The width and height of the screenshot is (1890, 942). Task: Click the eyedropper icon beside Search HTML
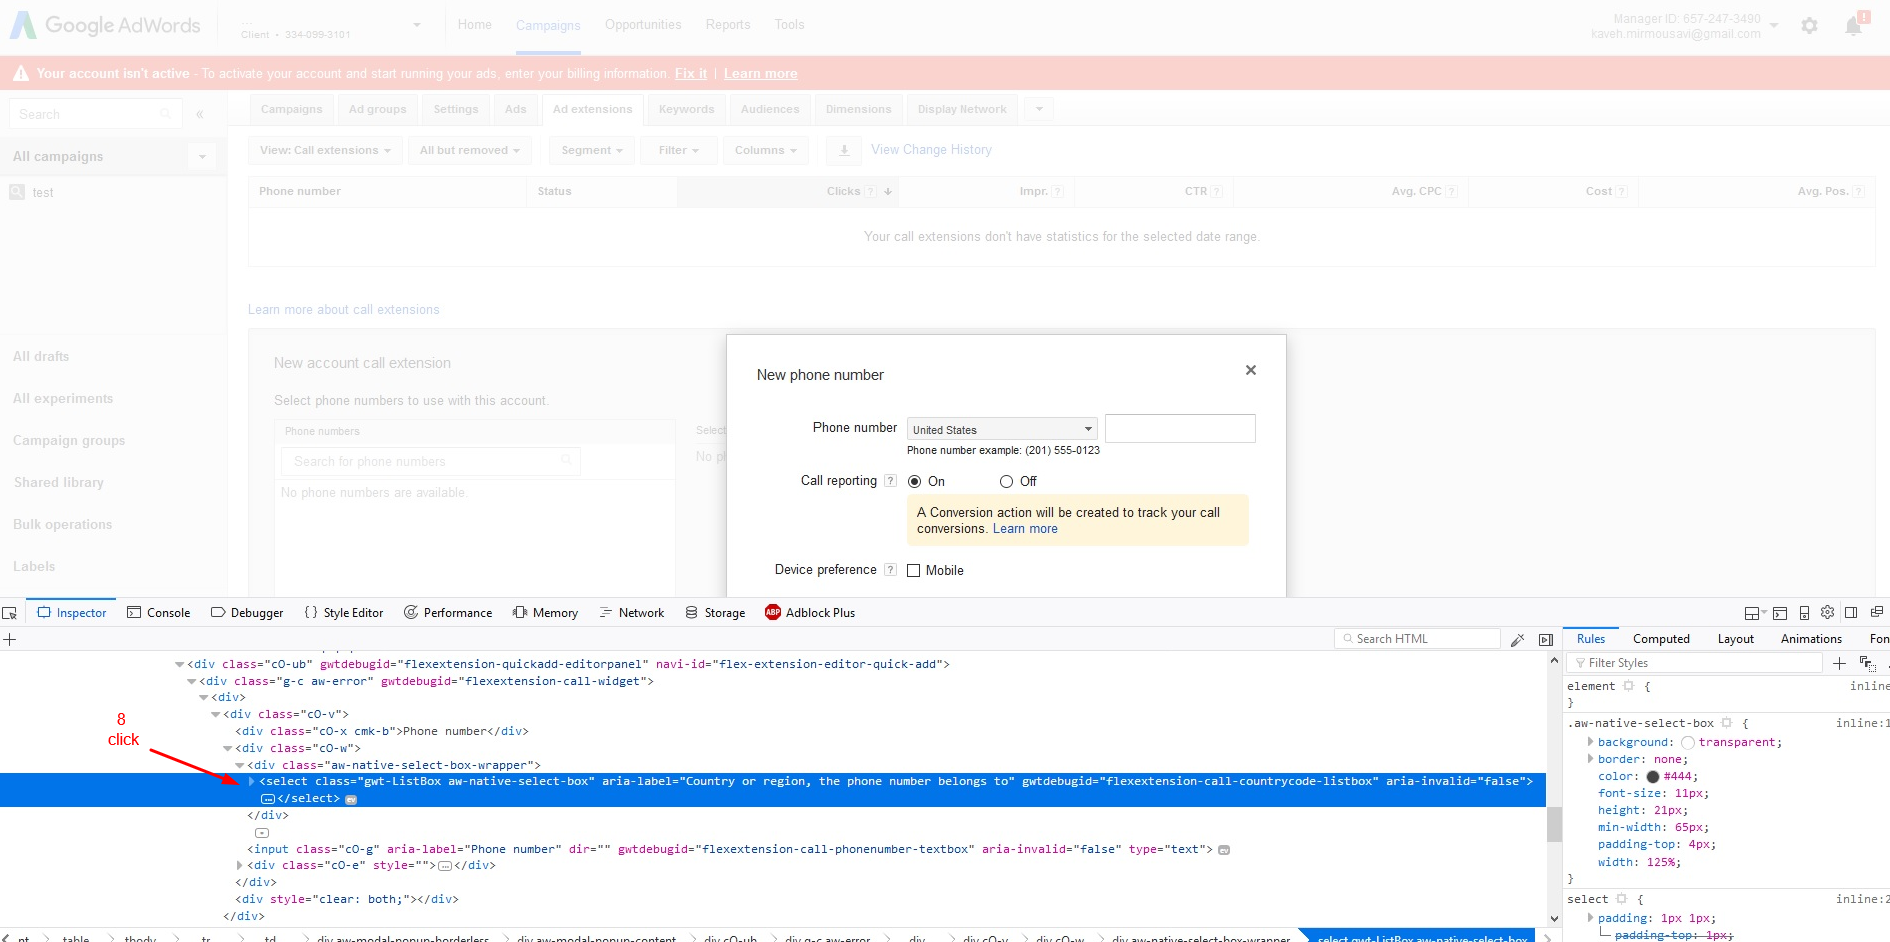click(x=1518, y=640)
